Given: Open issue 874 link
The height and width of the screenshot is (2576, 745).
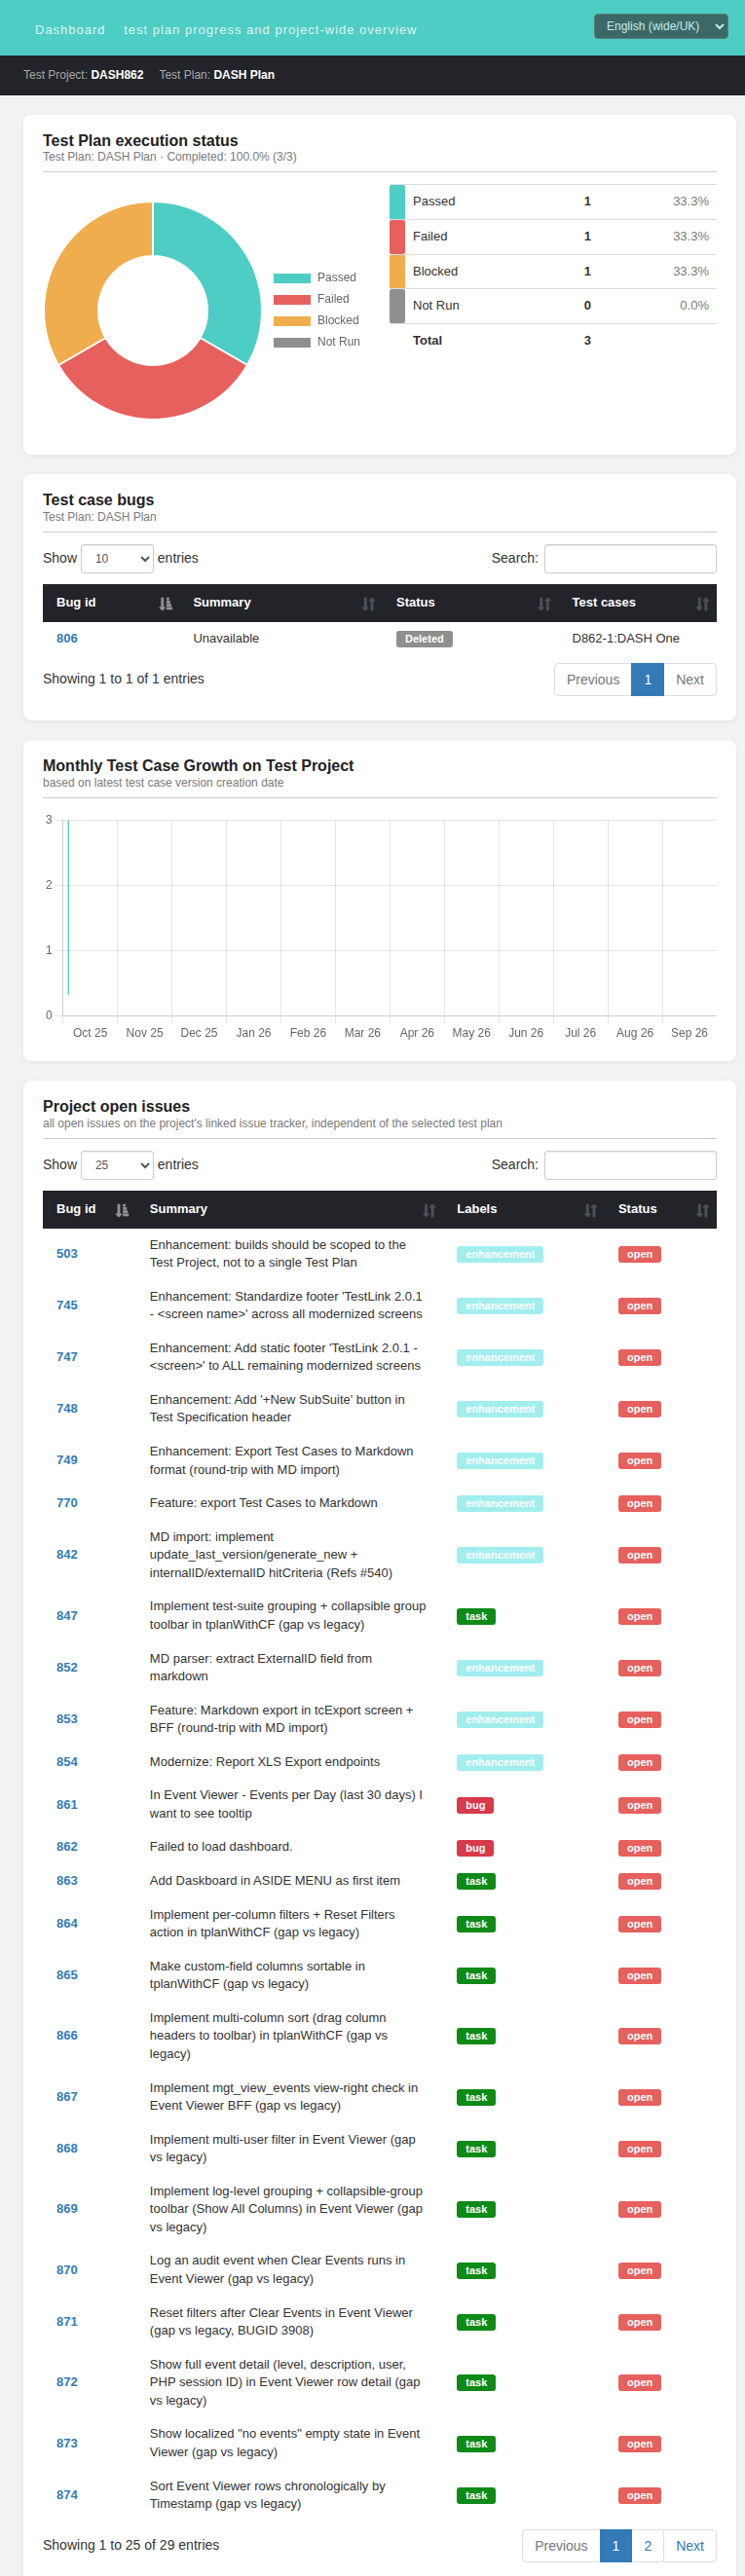Looking at the screenshot, I should tap(67, 2494).
